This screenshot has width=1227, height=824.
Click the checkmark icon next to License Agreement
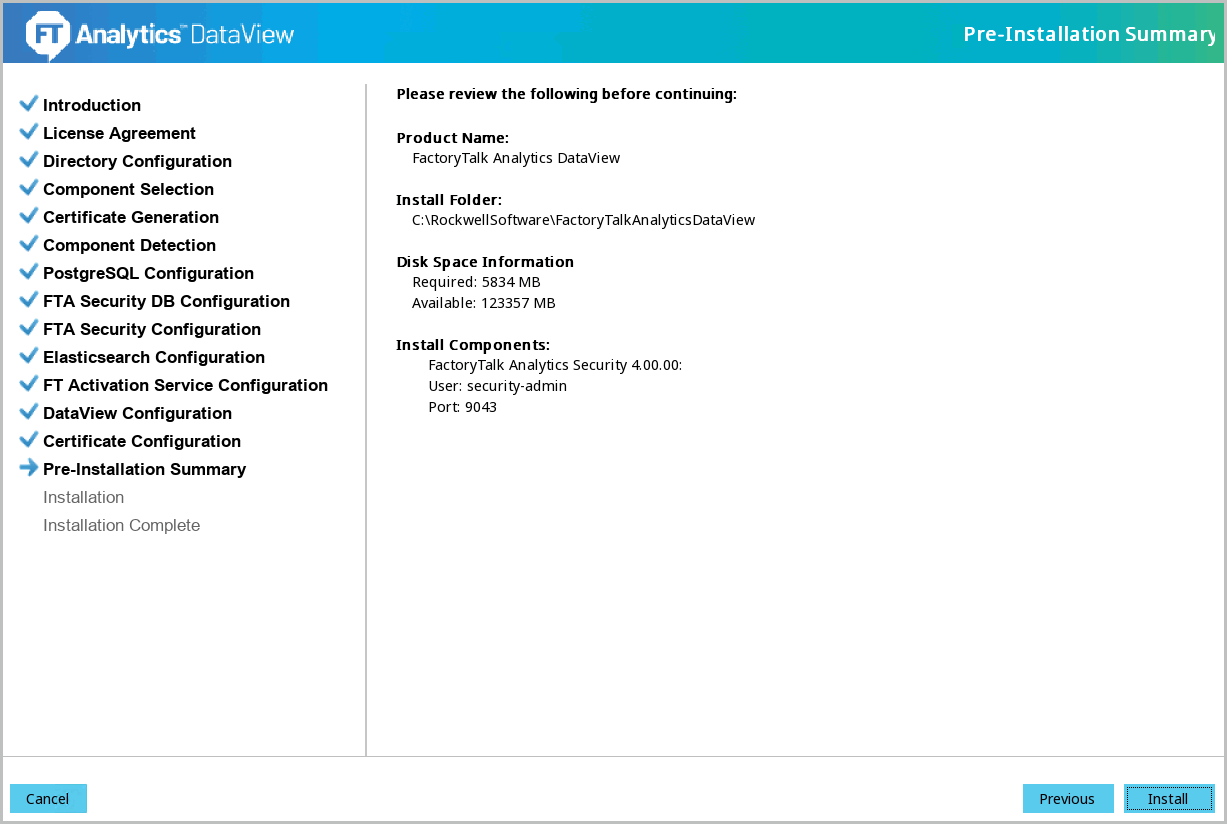(x=29, y=132)
